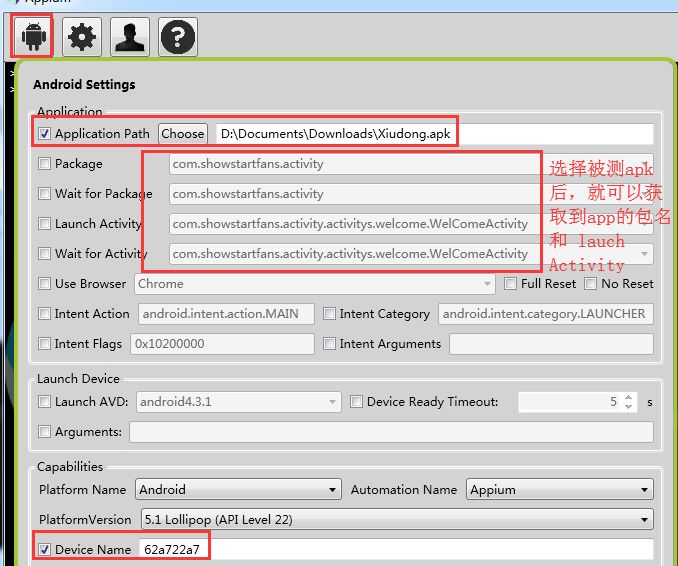This screenshot has height=566, width=678.
Task: Enable the Wait for Activity checkbox
Action: 45,253
